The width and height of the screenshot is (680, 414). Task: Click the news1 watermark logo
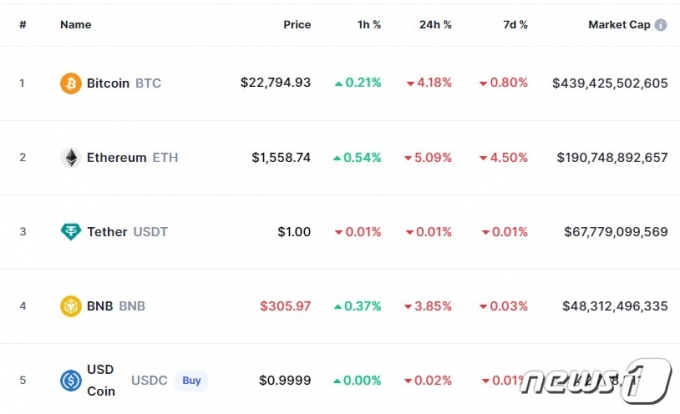(596, 381)
